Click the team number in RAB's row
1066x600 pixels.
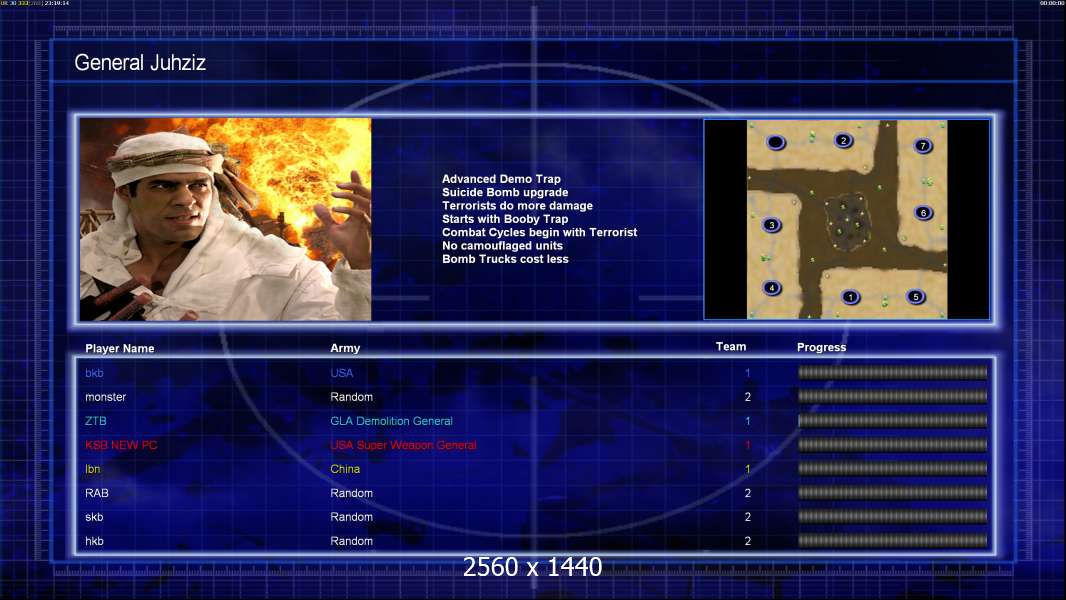747,493
